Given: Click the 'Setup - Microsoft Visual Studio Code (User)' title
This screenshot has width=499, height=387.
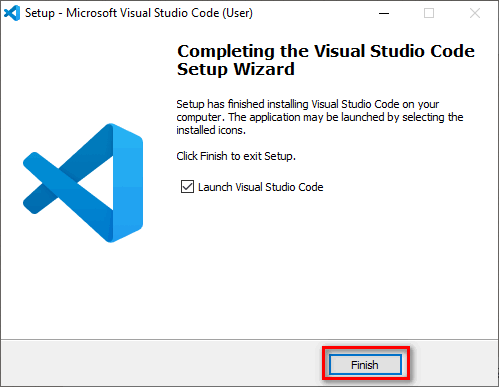Looking at the screenshot, I should click(139, 13).
